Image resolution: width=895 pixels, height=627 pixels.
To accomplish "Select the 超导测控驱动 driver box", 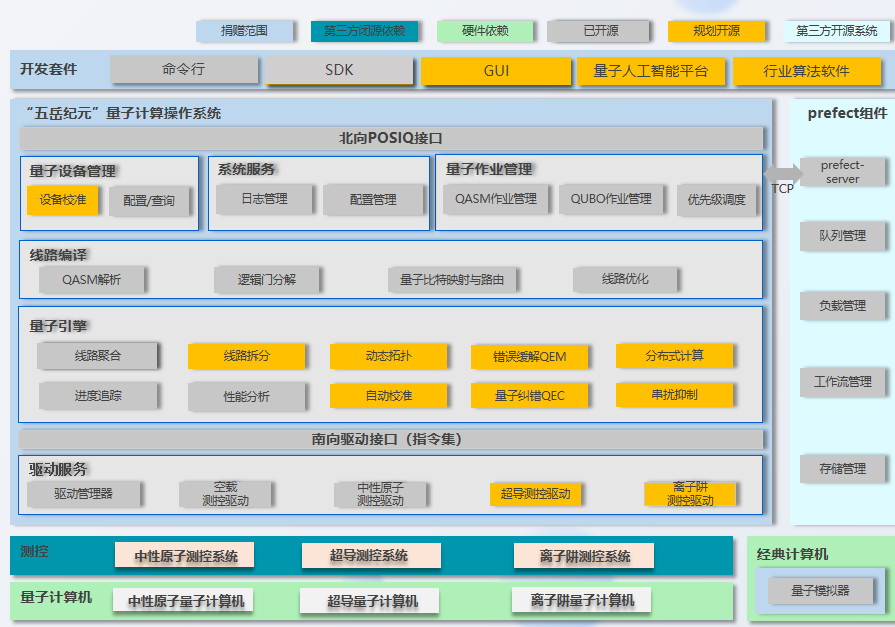I will (535, 494).
